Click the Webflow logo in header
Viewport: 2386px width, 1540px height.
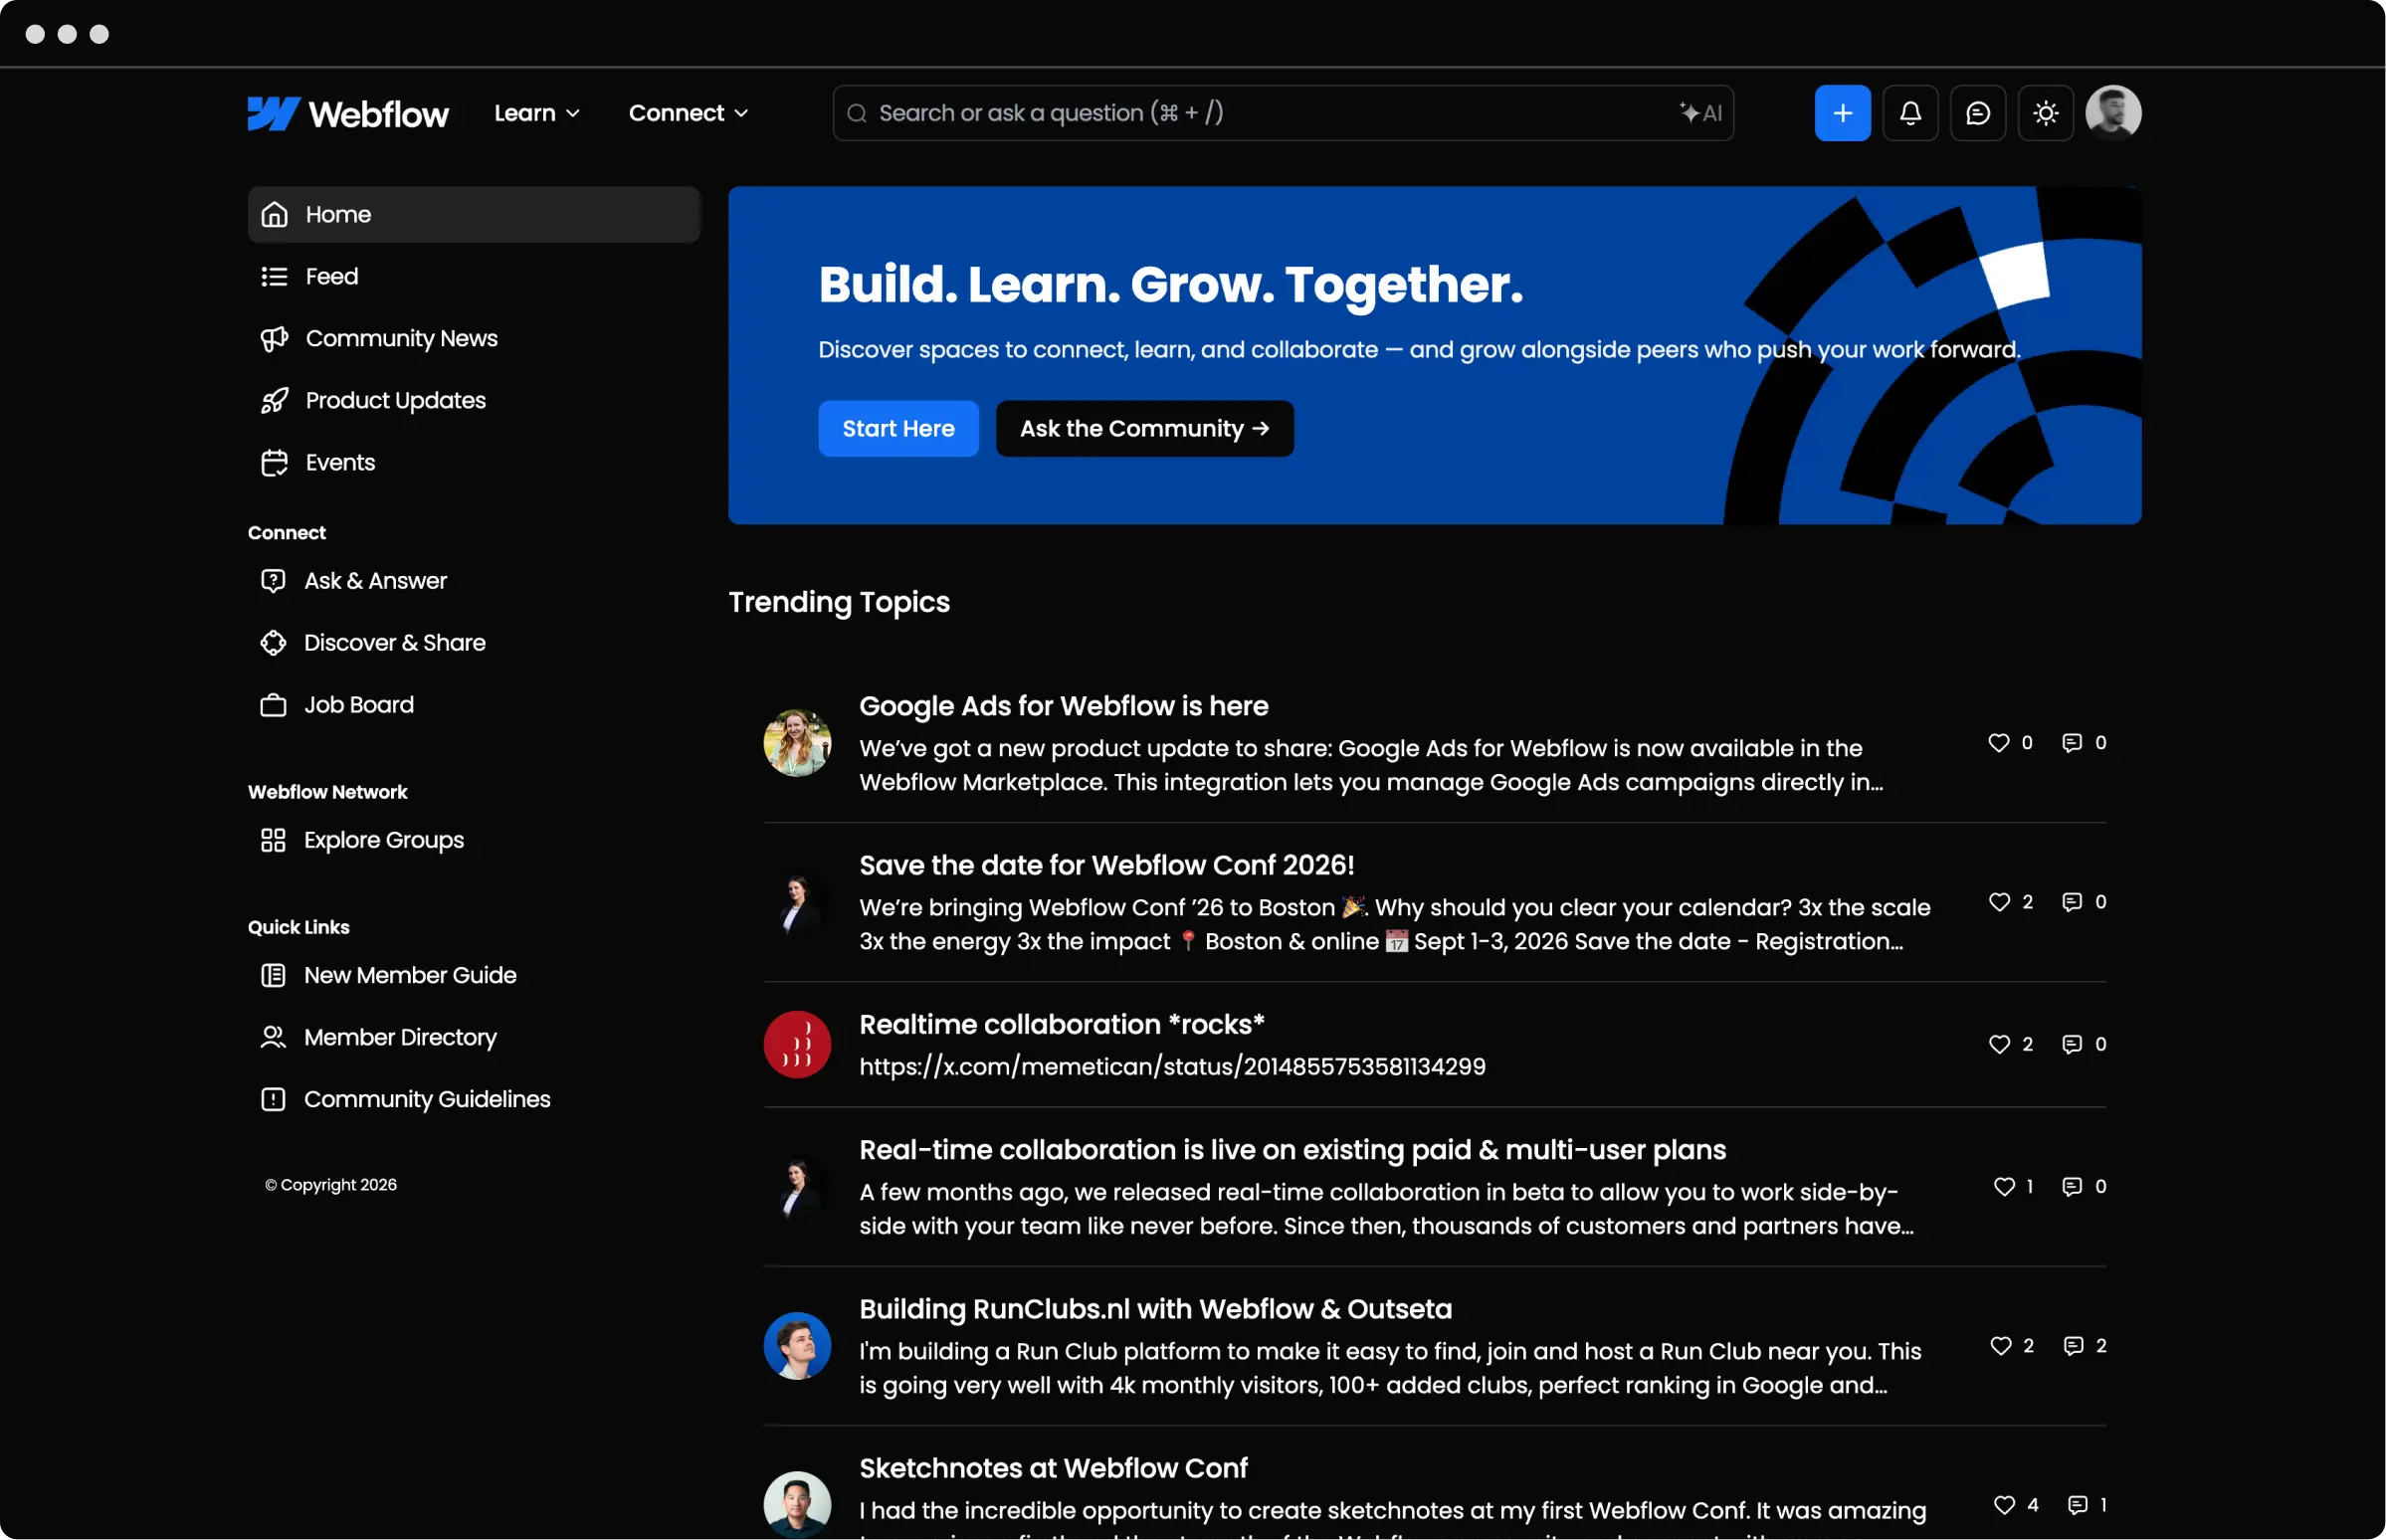point(348,113)
